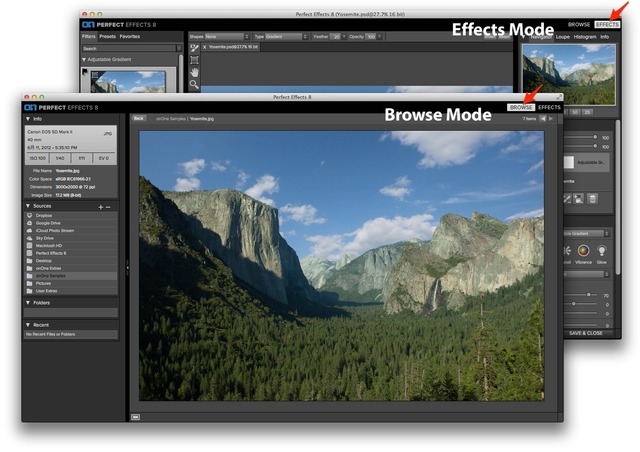The width and height of the screenshot is (640, 452).
Task: Click SAVE & CLOSE button
Action: [x=586, y=333]
